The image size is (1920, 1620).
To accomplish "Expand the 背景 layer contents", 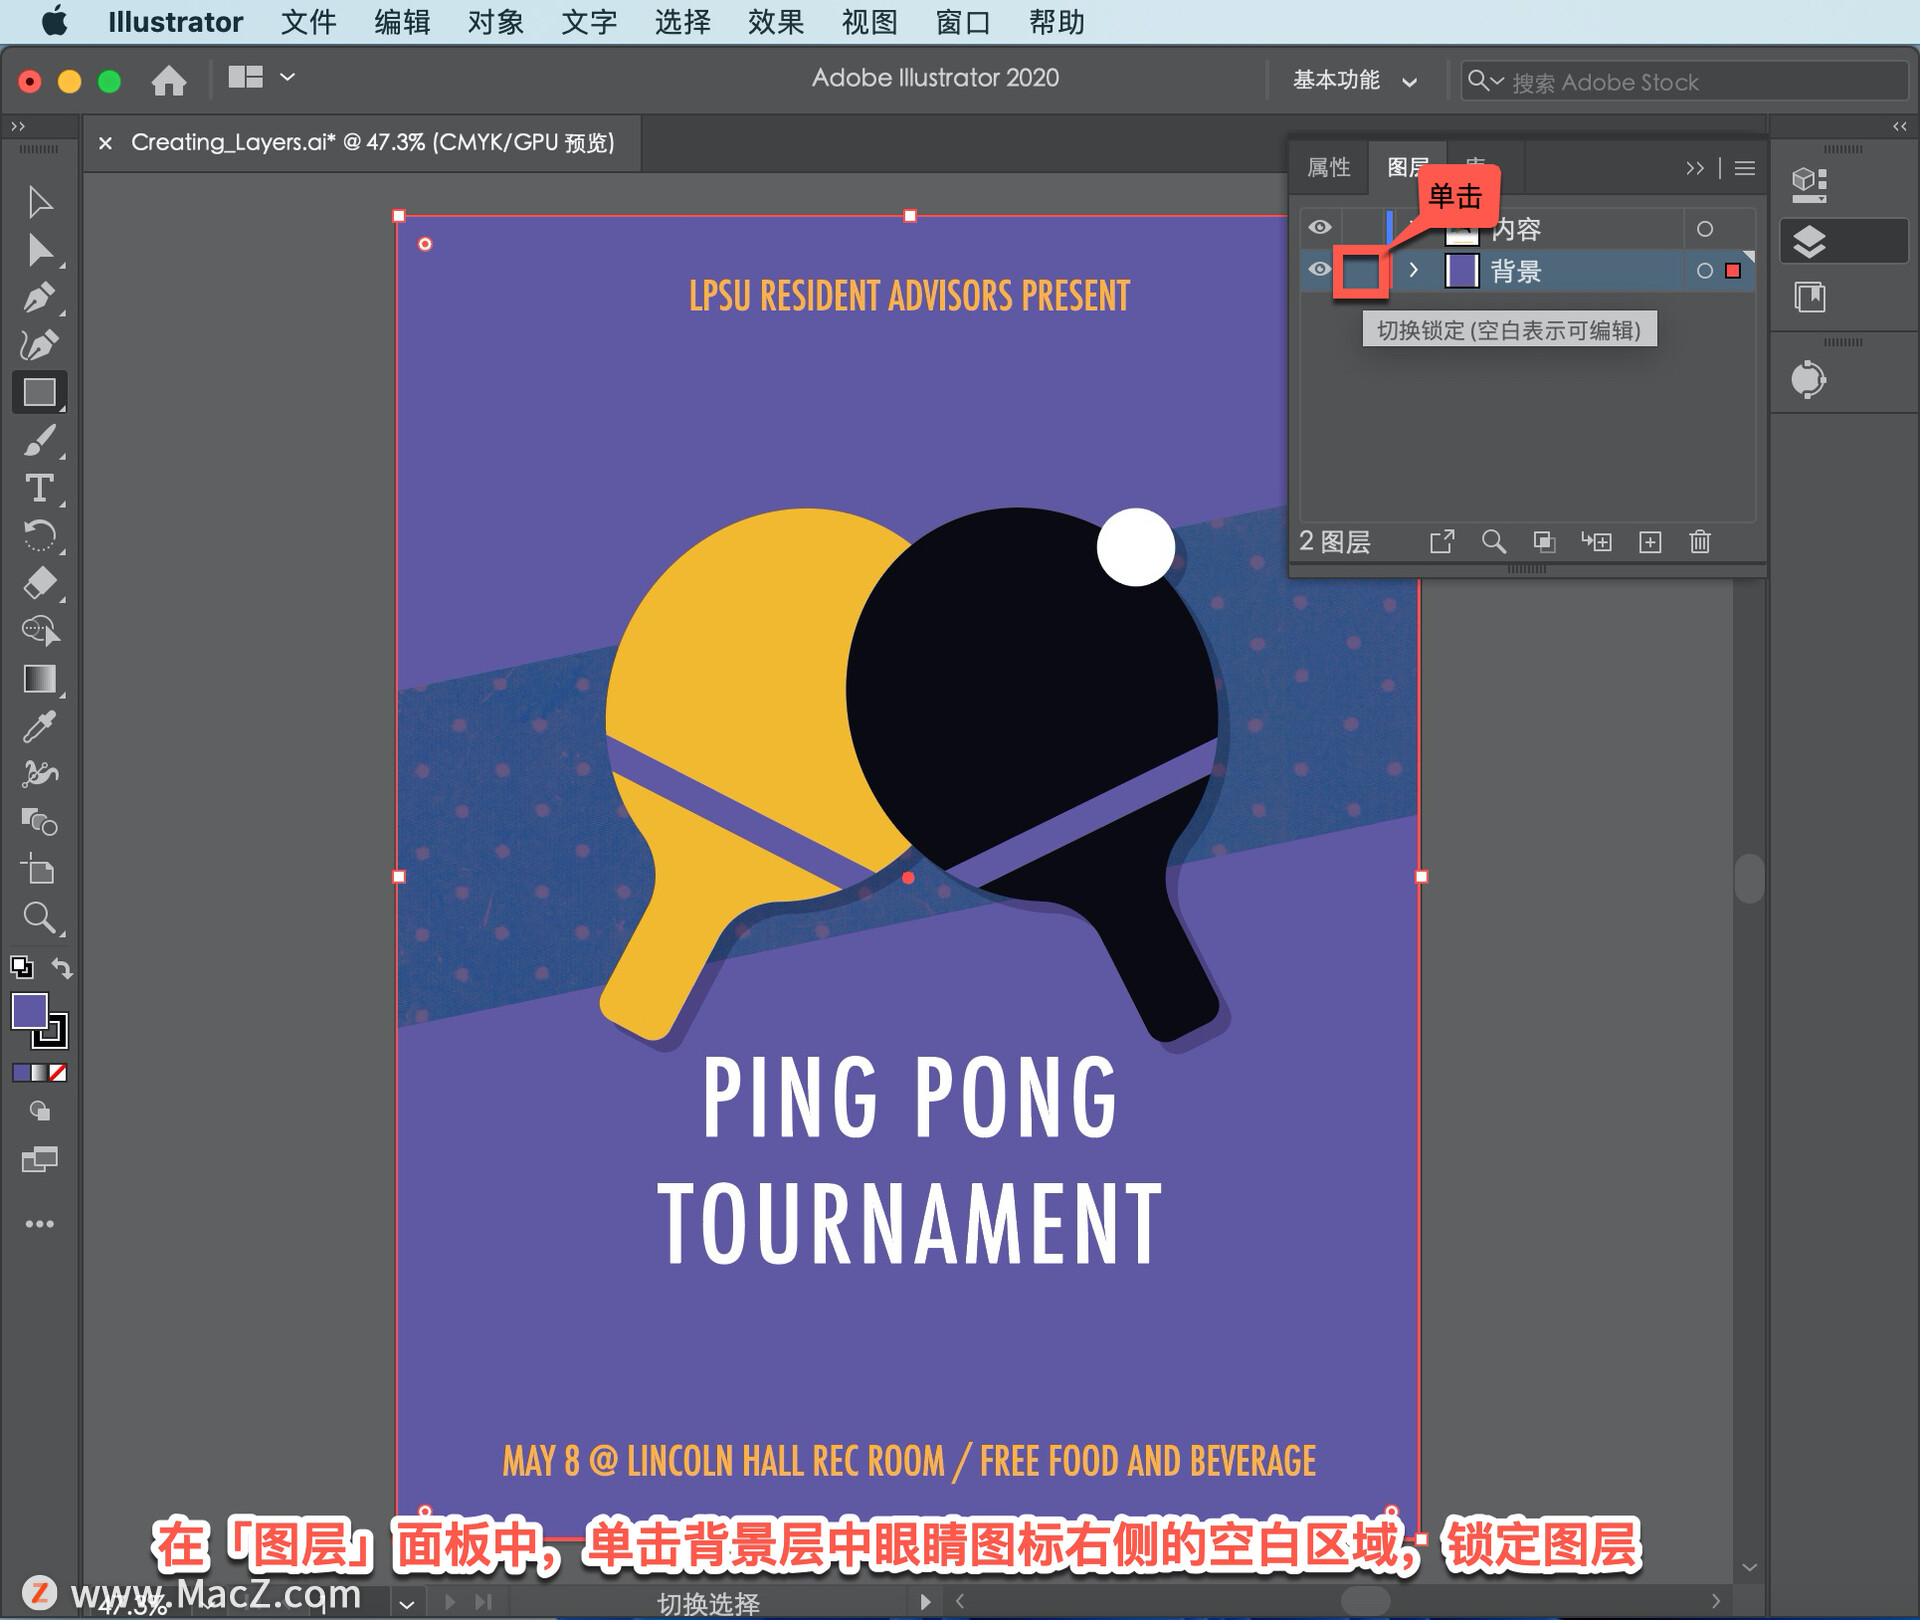I will [1413, 270].
